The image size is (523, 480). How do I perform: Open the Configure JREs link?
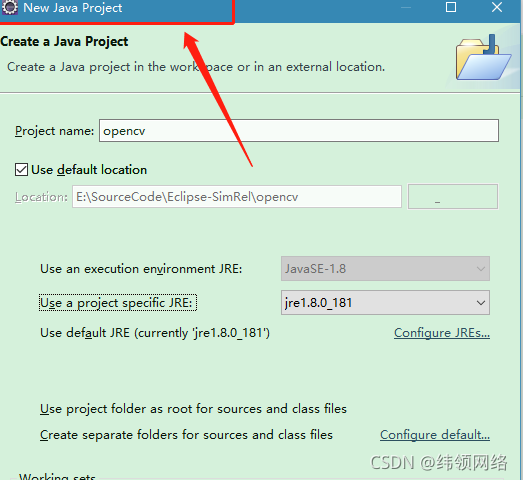[x=442, y=333]
